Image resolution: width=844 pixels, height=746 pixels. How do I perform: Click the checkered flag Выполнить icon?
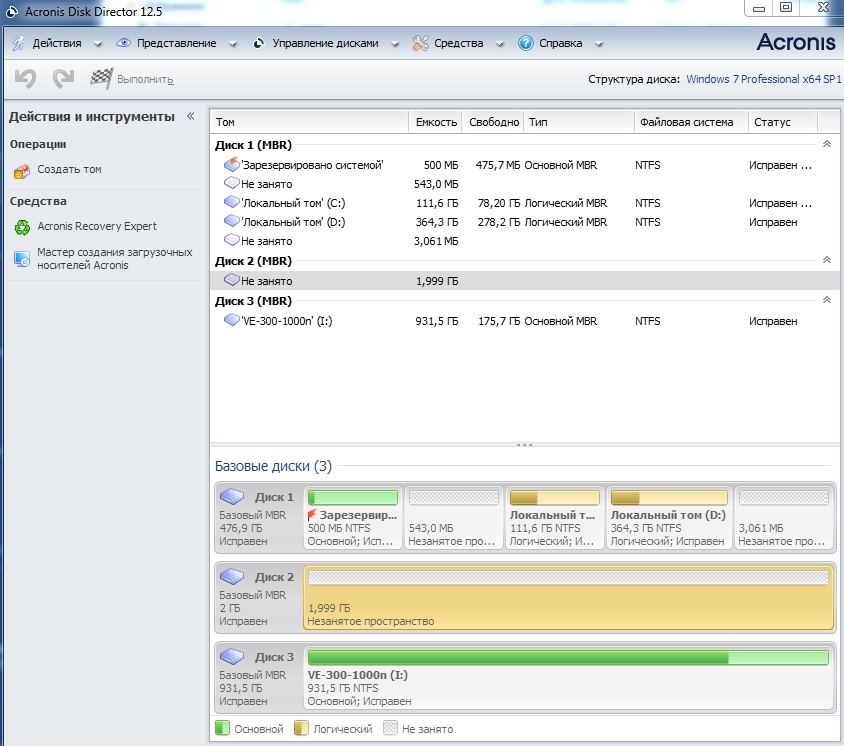(x=101, y=78)
